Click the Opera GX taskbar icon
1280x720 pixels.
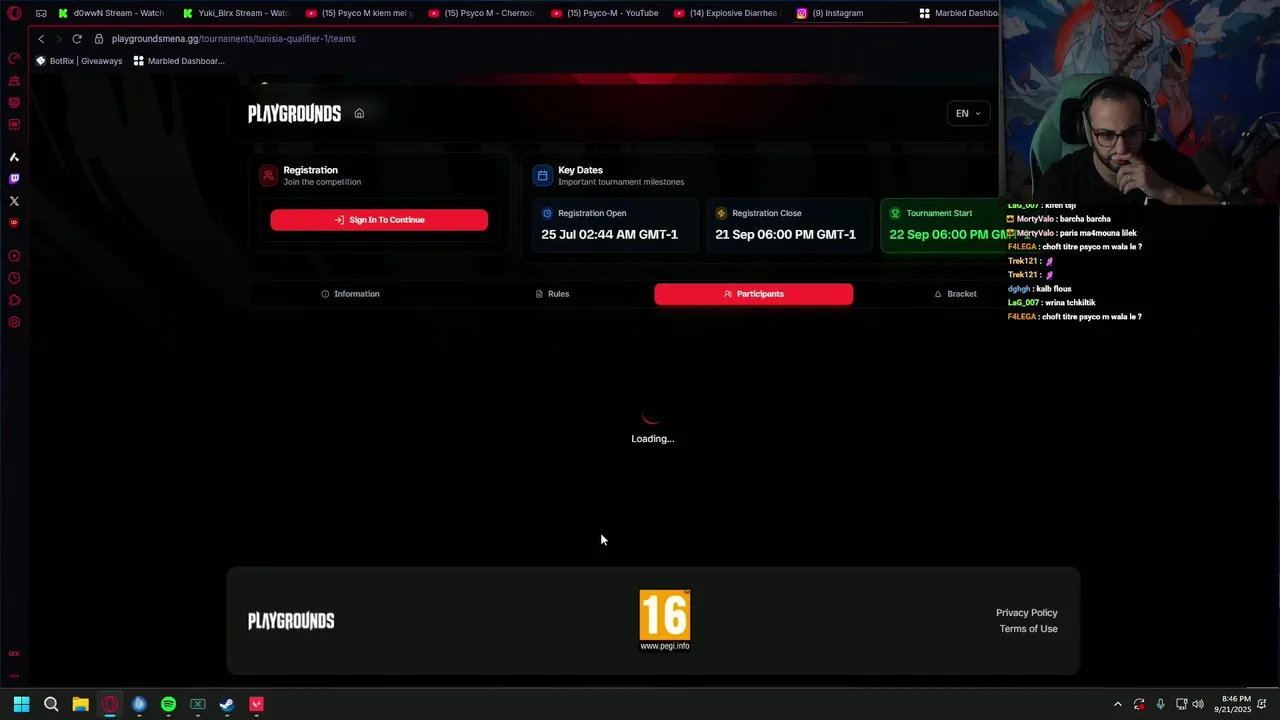tap(110, 704)
